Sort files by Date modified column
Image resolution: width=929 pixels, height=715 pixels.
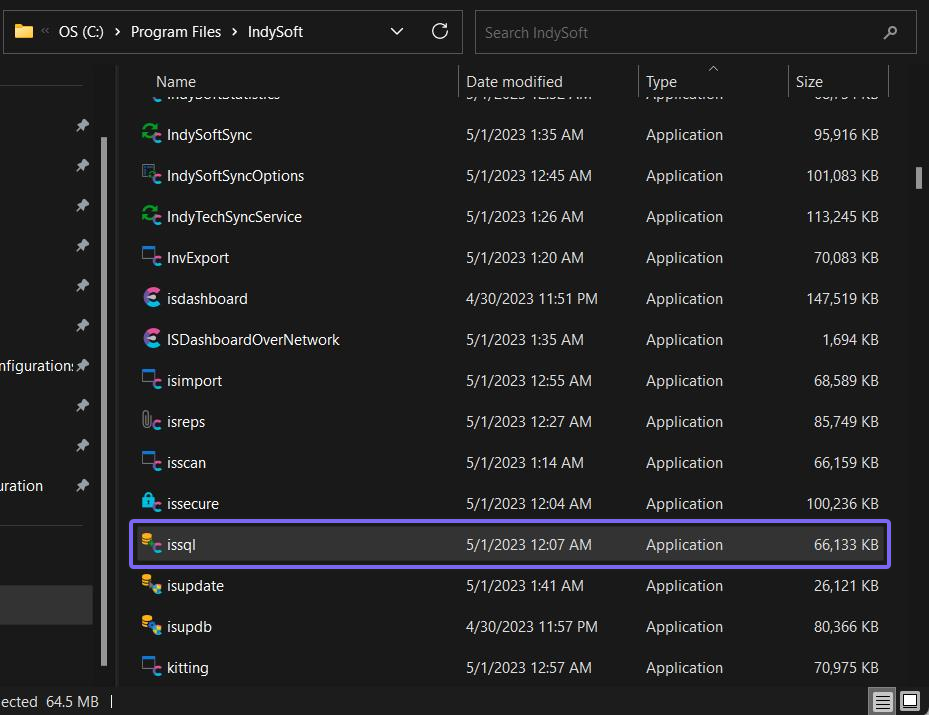pos(514,82)
